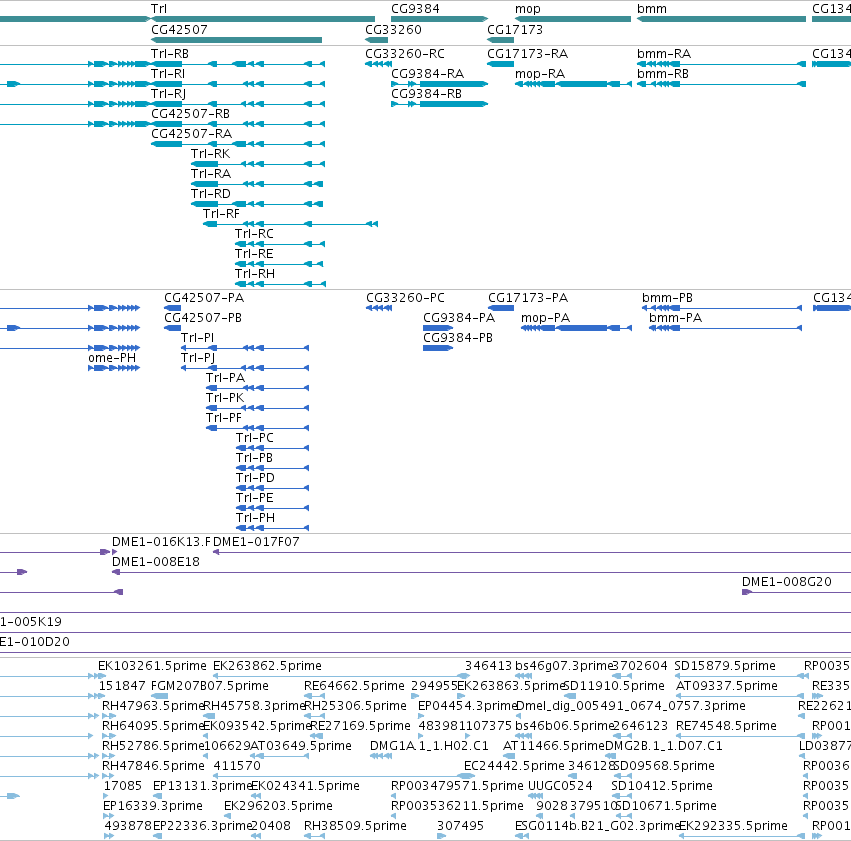
Task: Select transcript Trl-RC
Action: click(254, 234)
